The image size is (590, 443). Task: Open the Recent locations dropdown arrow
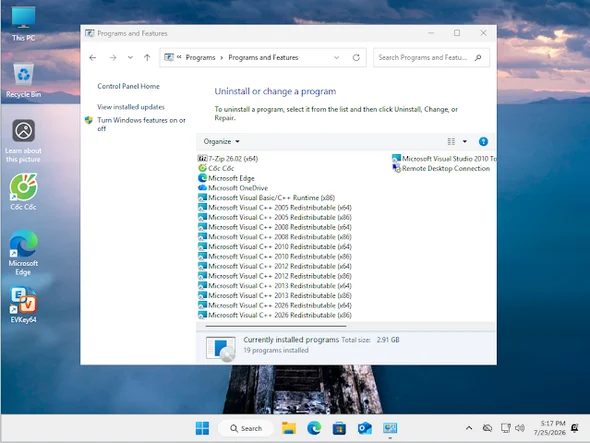tap(130, 58)
